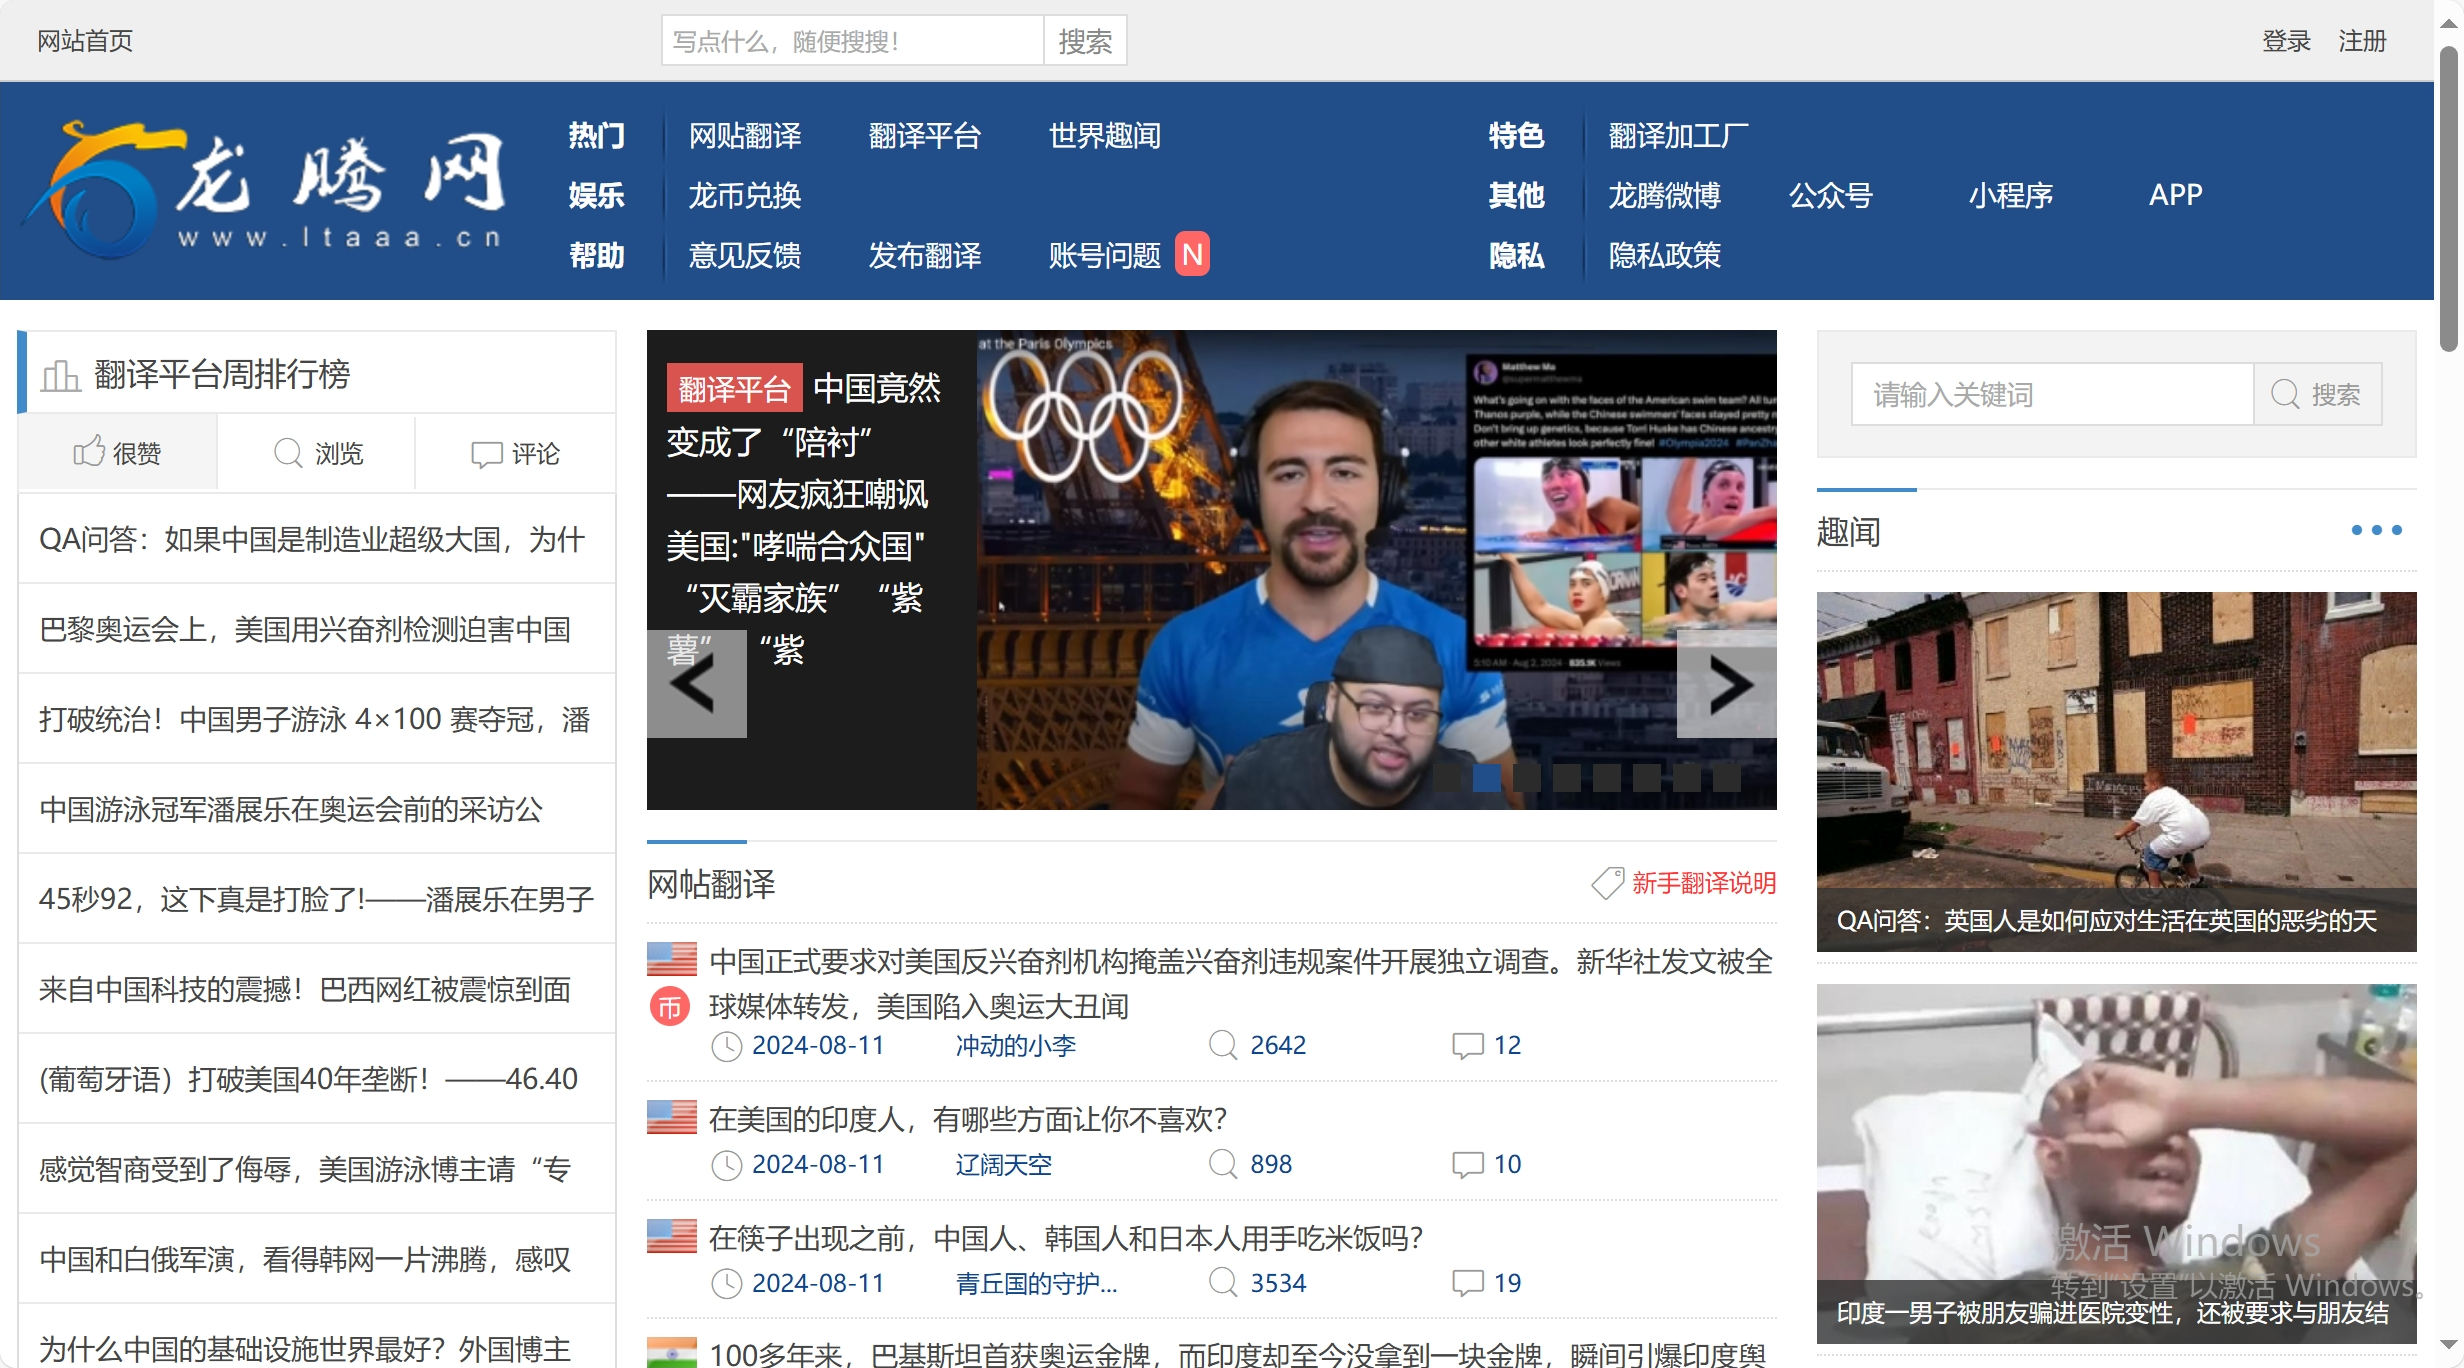Click the clock icon next to the 2024-08-11 date
Image resolution: width=2464 pixels, height=1368 pixels.
click(727, 1046)
